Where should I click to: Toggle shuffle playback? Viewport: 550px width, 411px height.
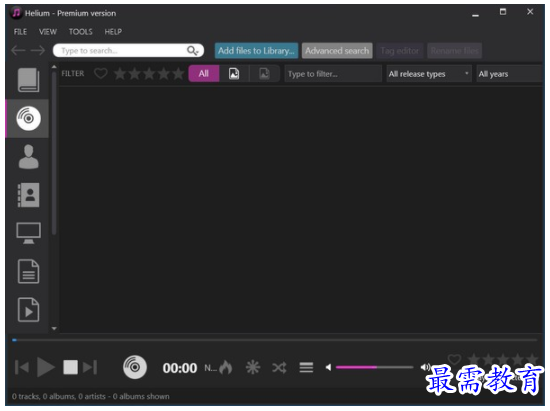pos(280,368)
